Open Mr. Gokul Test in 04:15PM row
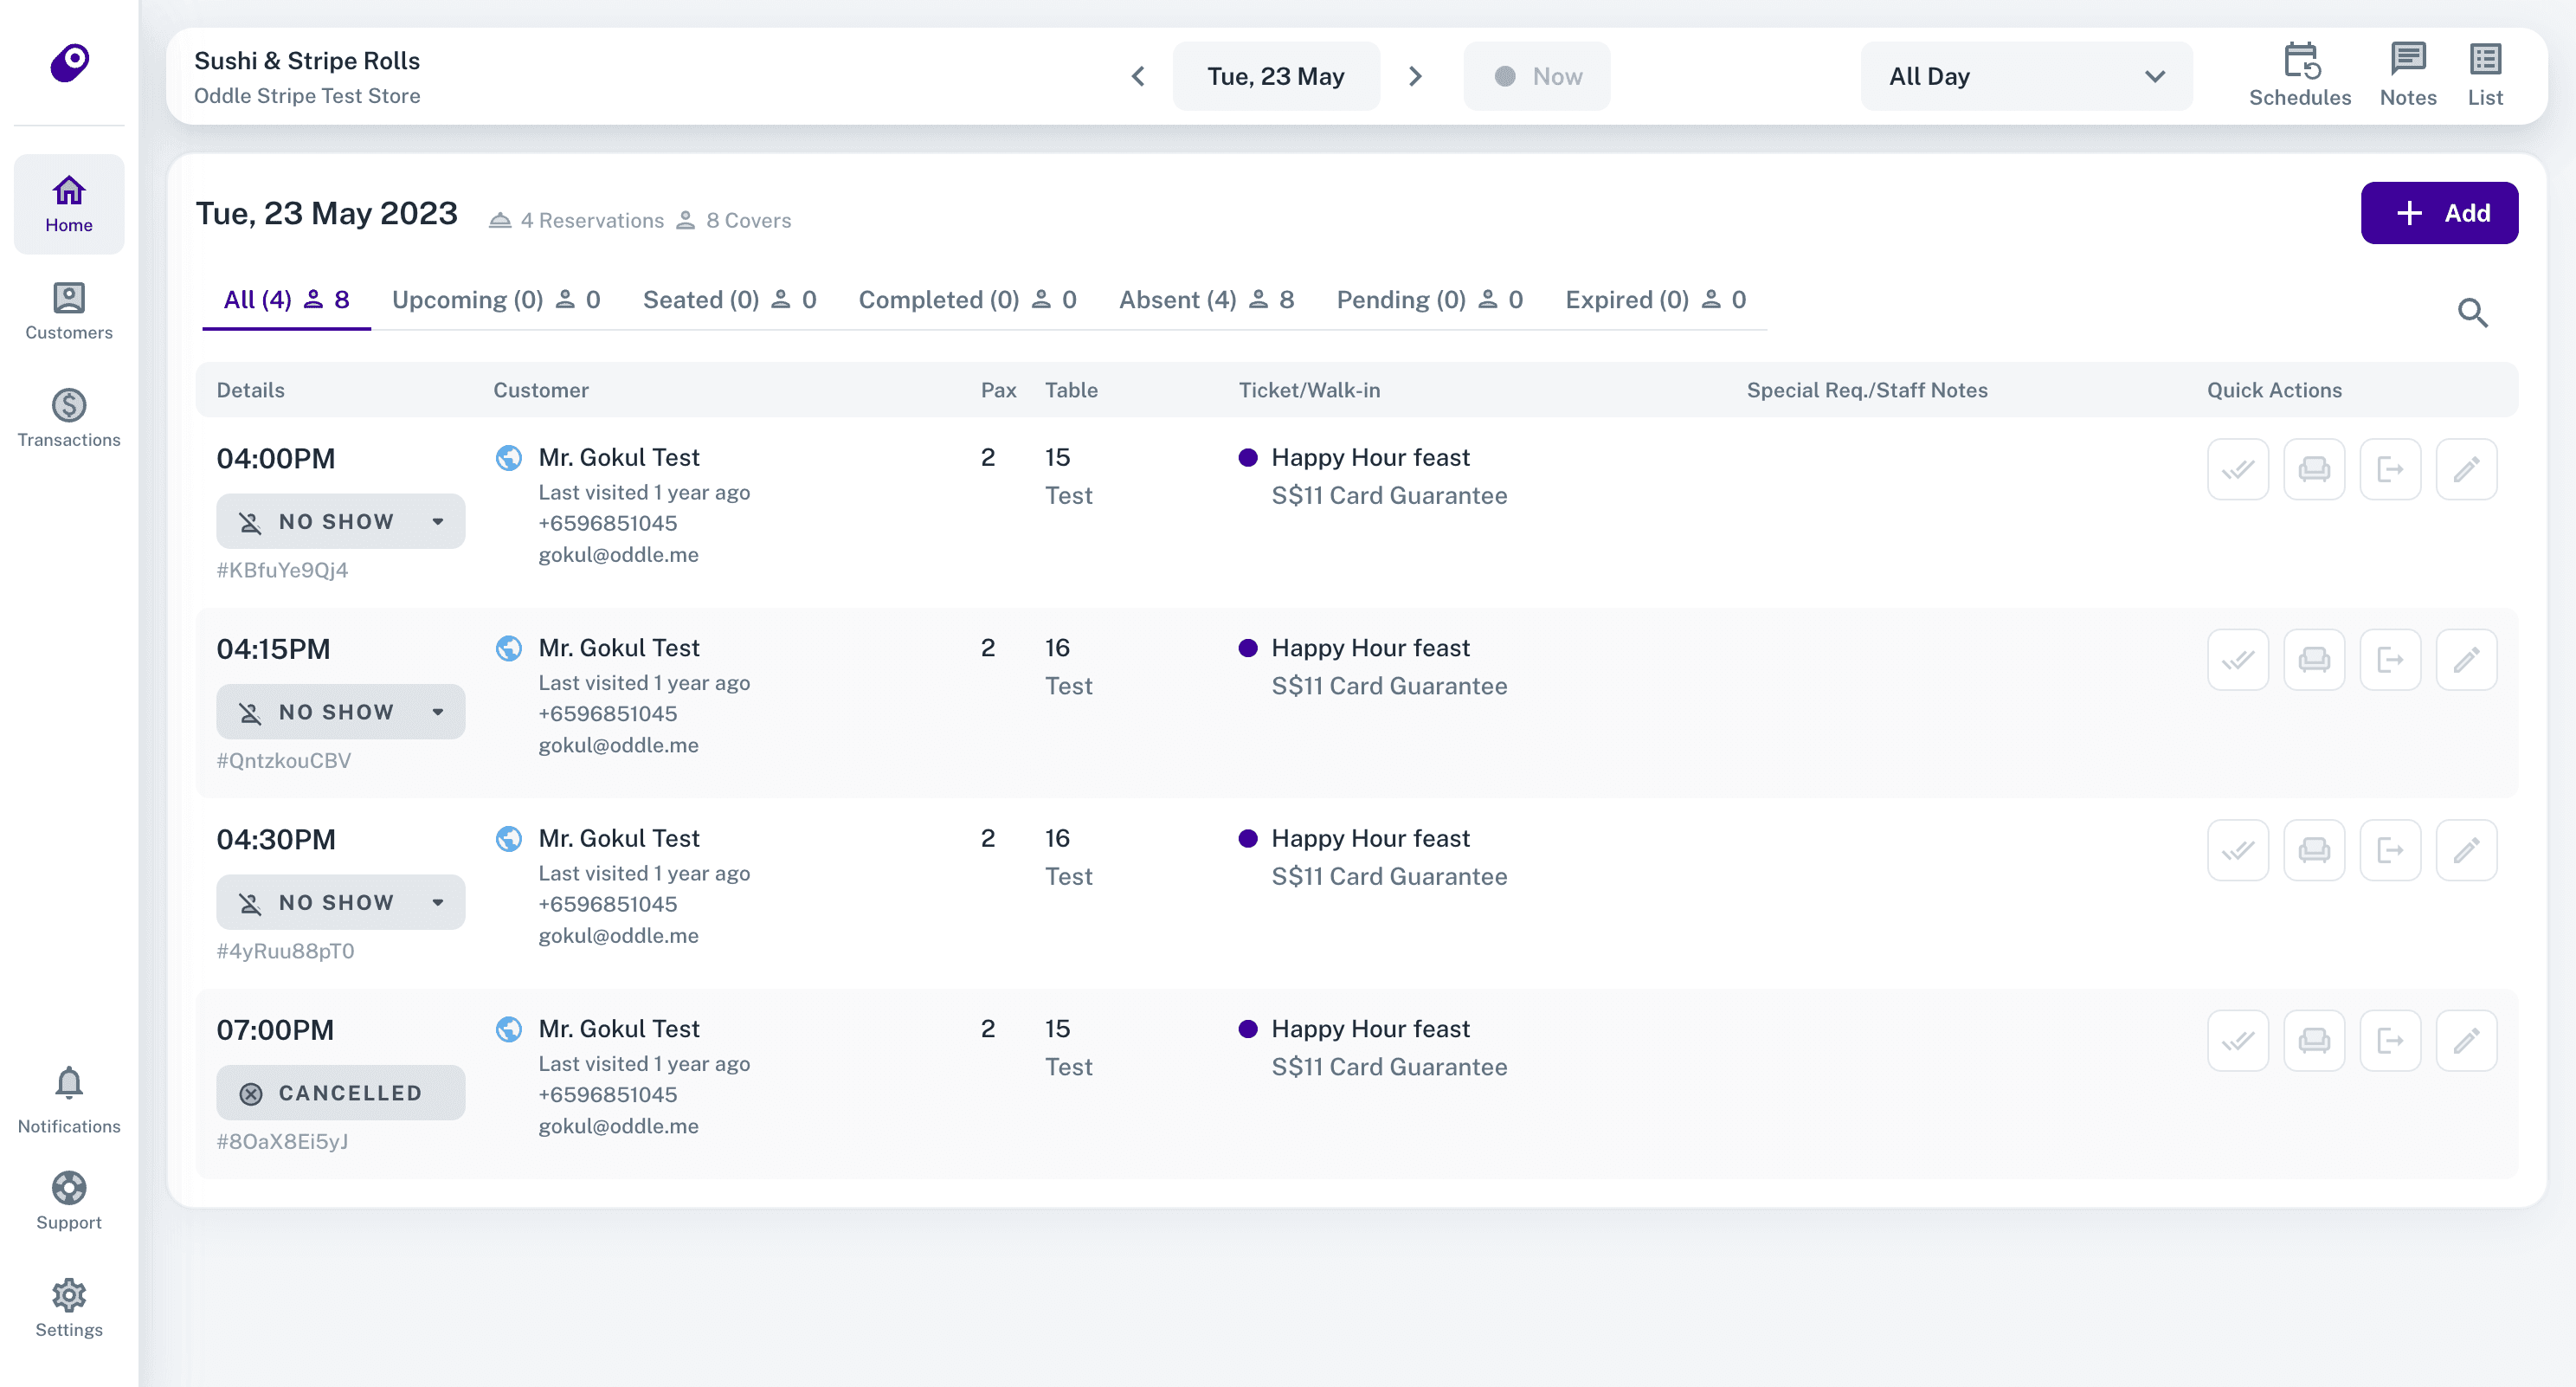Screen dimensions: 2576x1387 (618, 648)
